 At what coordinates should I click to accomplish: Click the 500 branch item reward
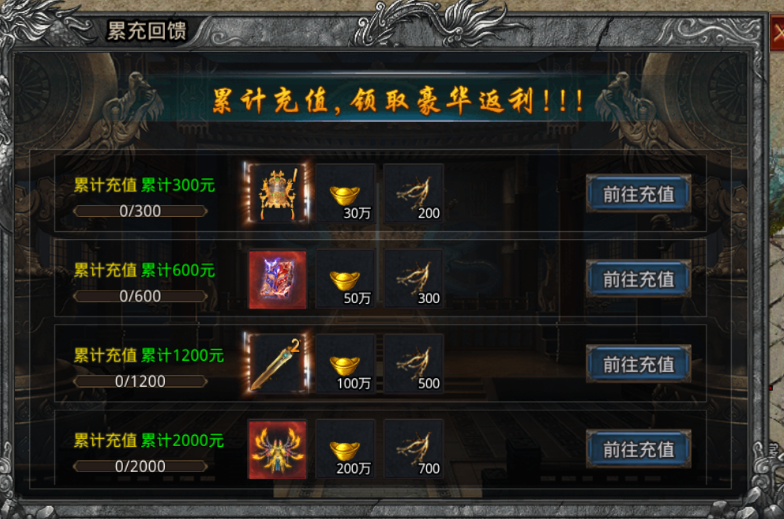(x=414, y=364)
